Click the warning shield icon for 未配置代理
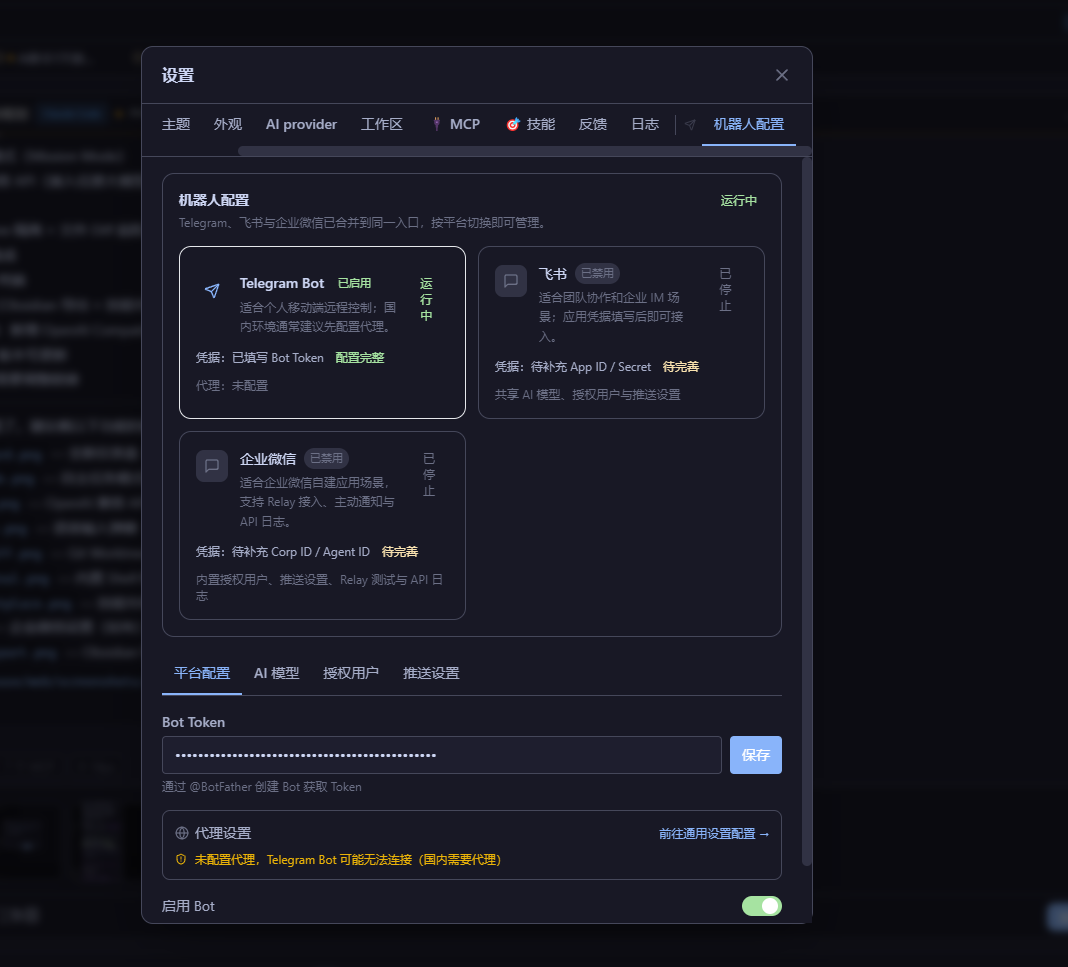 (182, 859)
